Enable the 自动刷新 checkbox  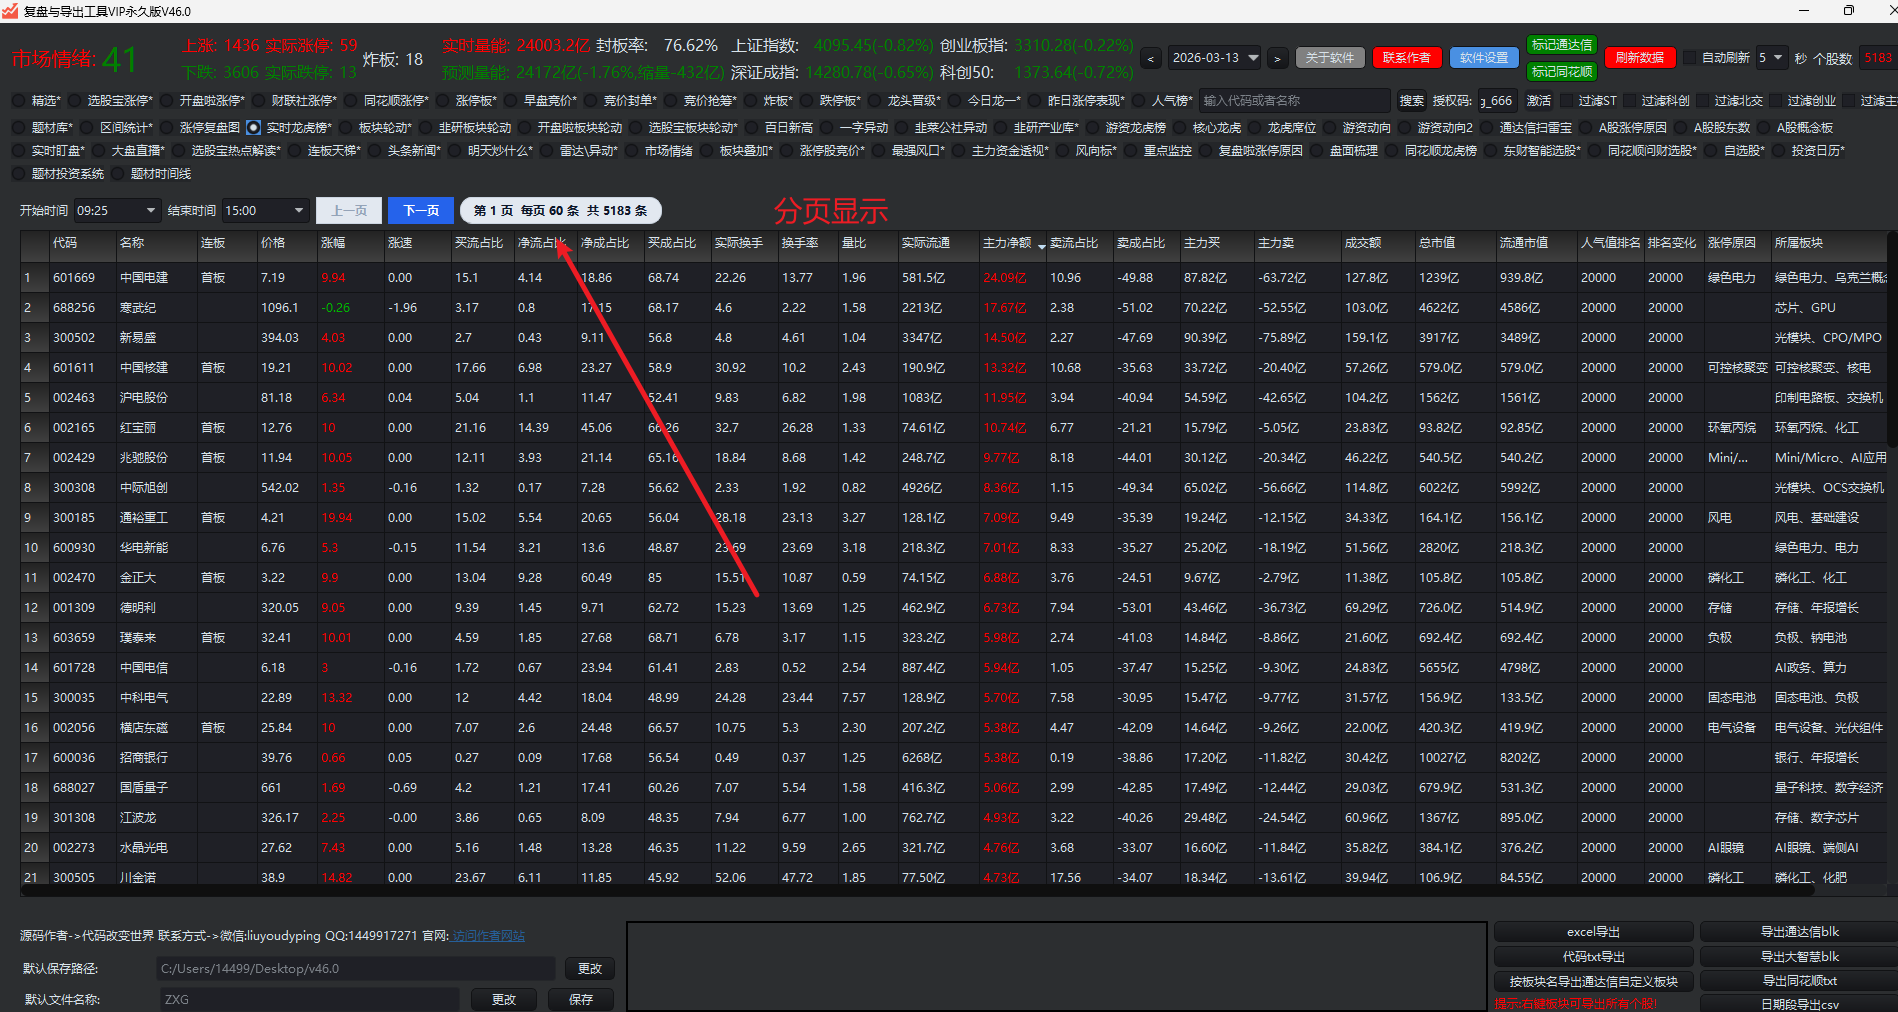click(1691, 58)
